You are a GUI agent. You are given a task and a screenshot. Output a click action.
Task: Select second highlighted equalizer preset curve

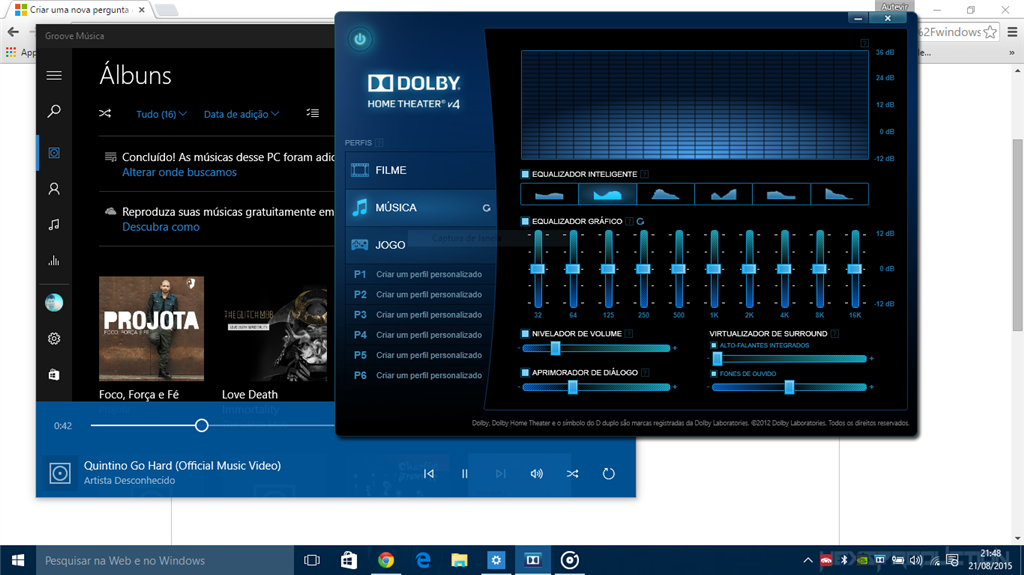(x=607, y=194)
